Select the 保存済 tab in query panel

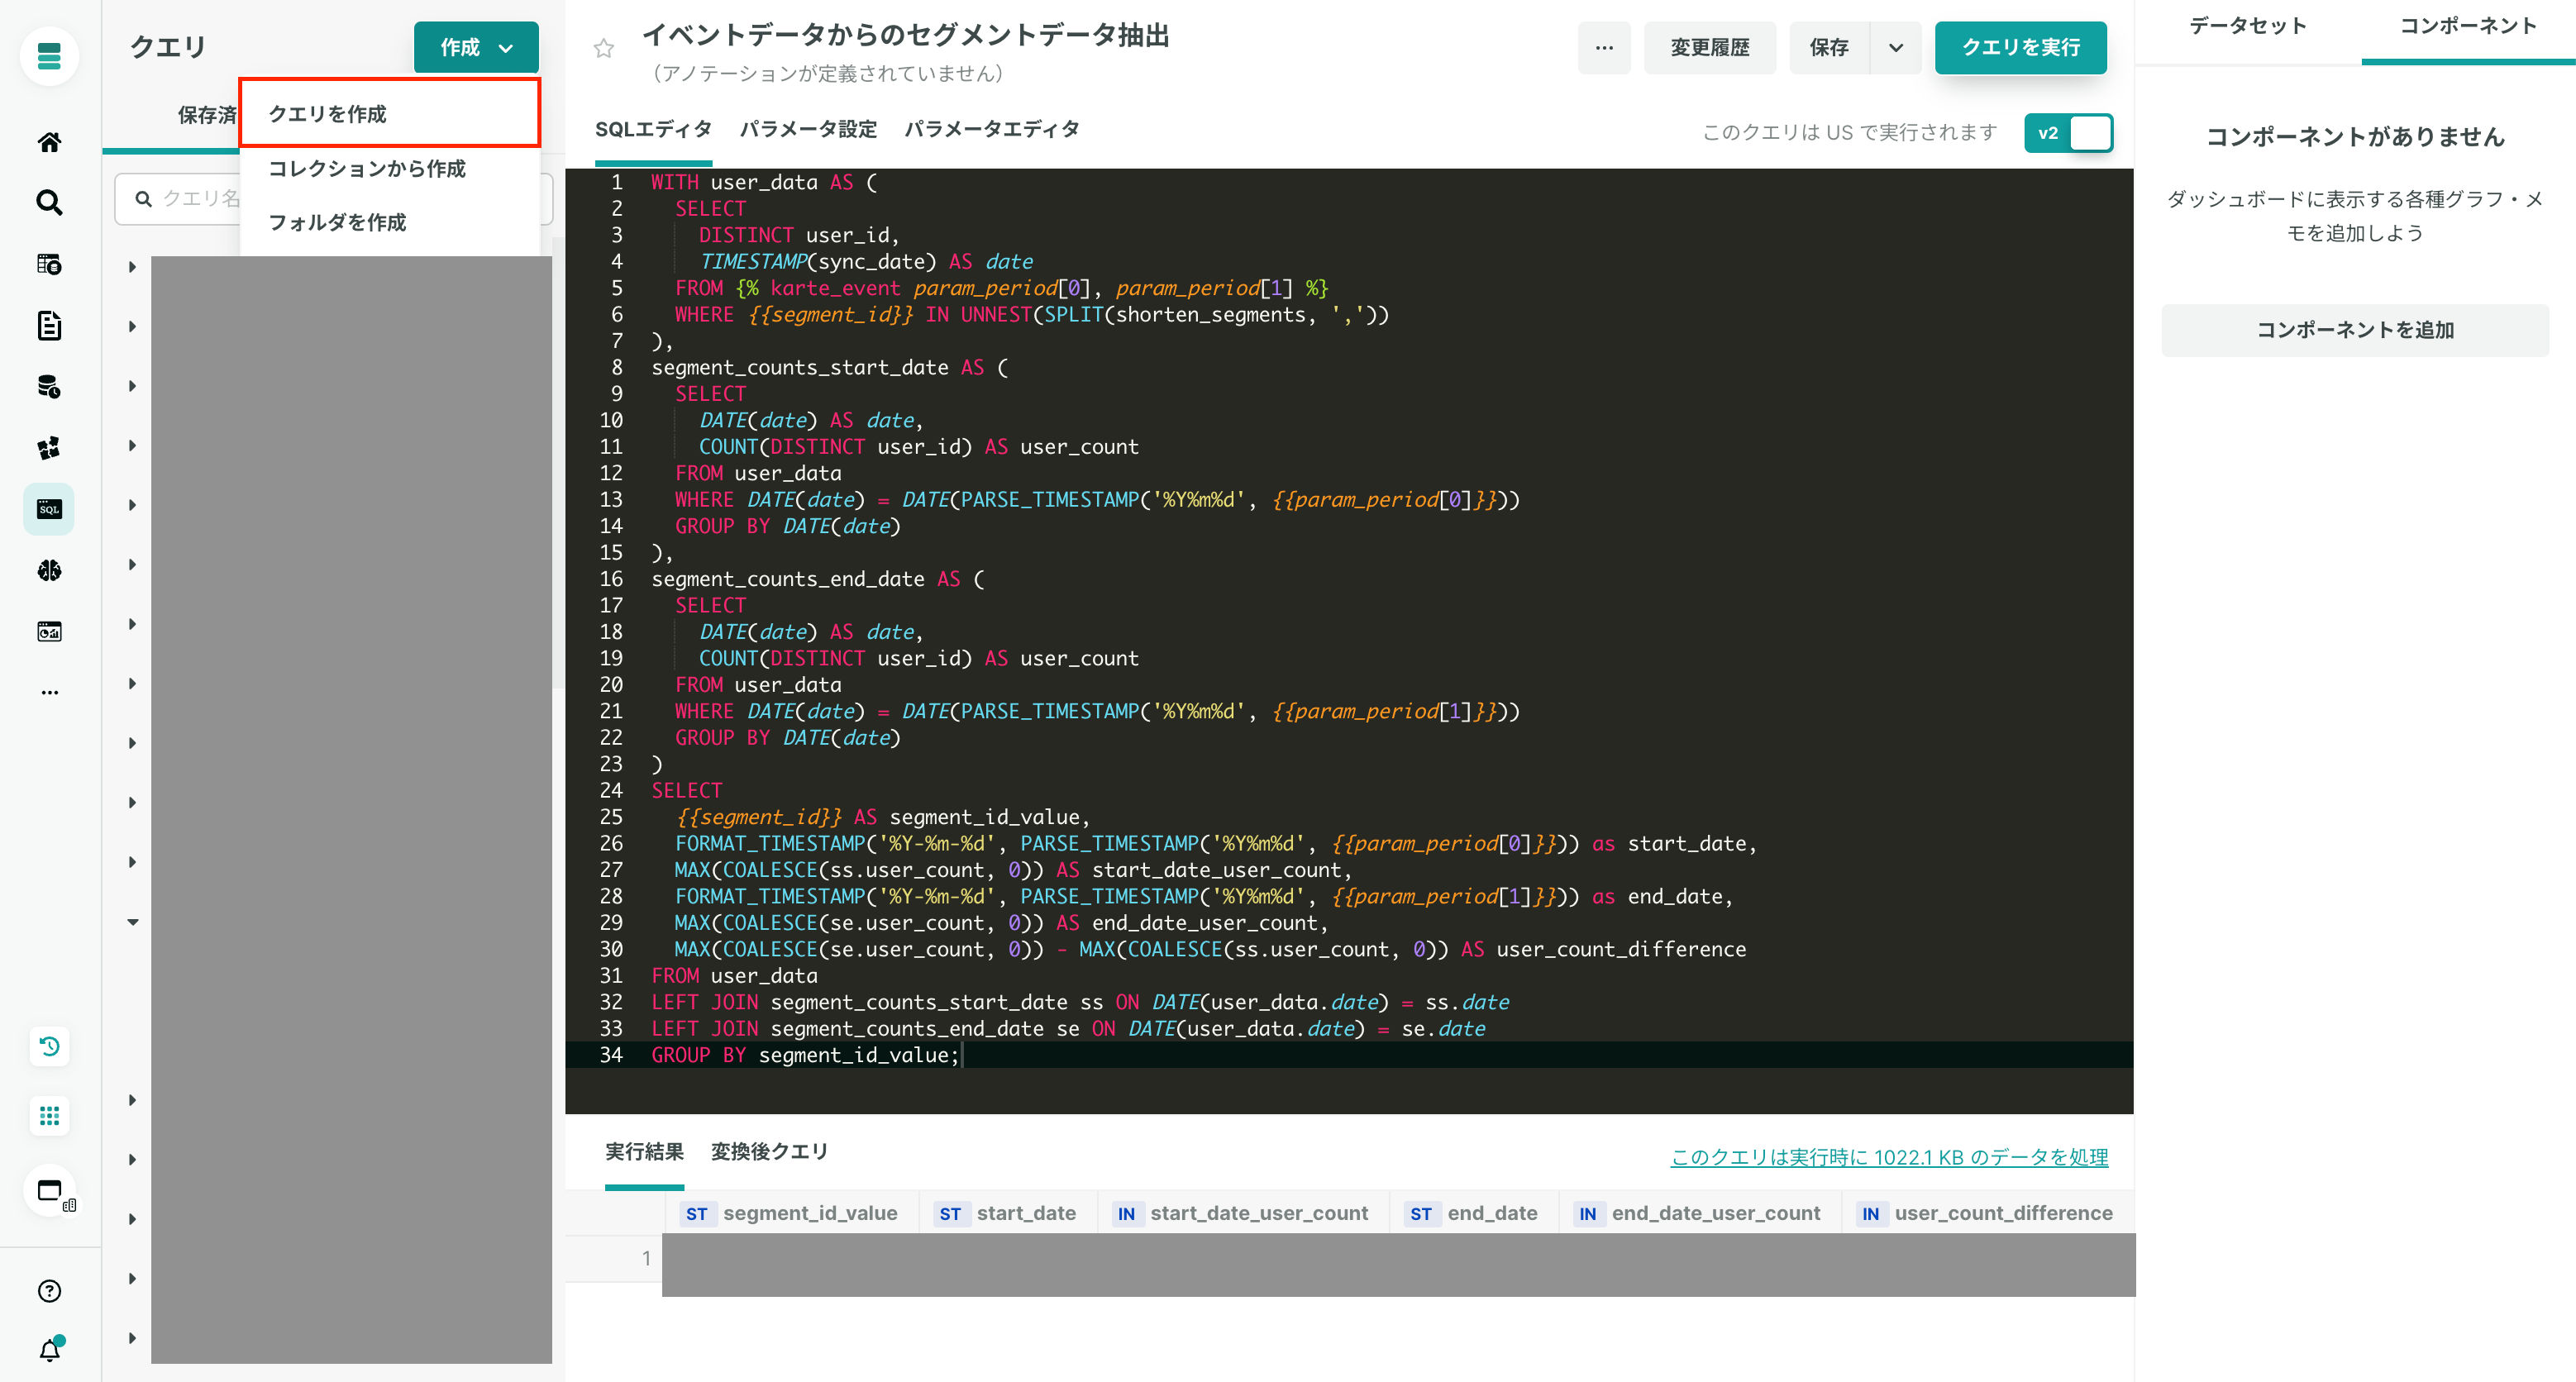[207, 115]
